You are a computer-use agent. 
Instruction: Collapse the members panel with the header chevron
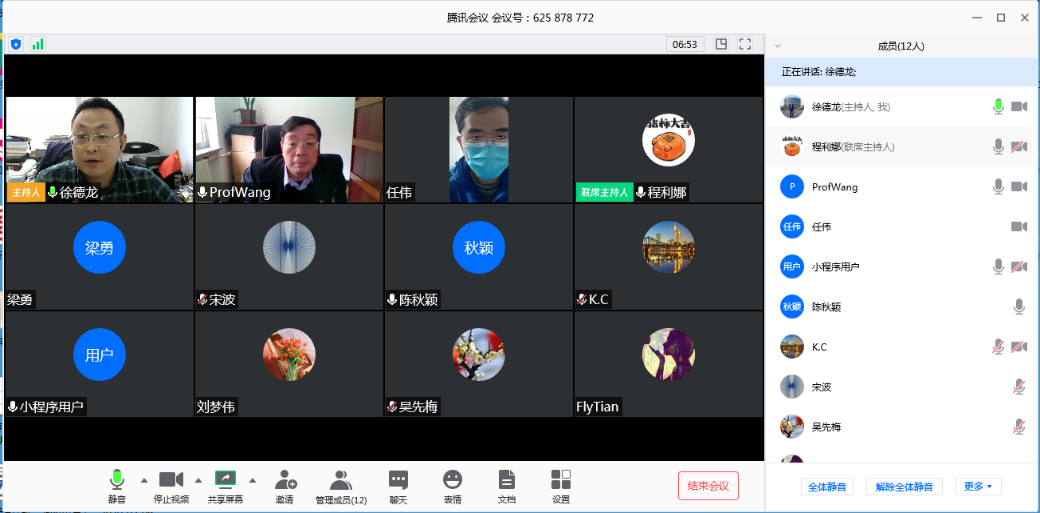(x=778, y=46)
